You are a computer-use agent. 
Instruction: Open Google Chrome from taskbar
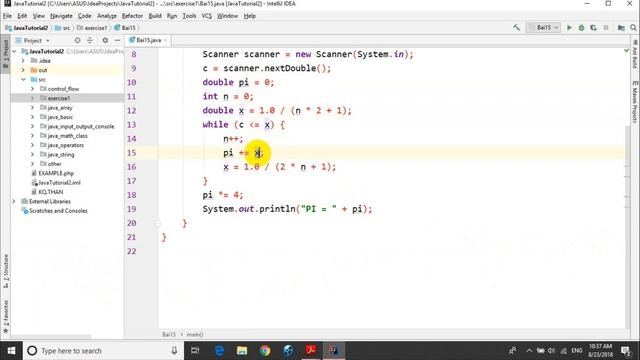(x=265, y=351)
